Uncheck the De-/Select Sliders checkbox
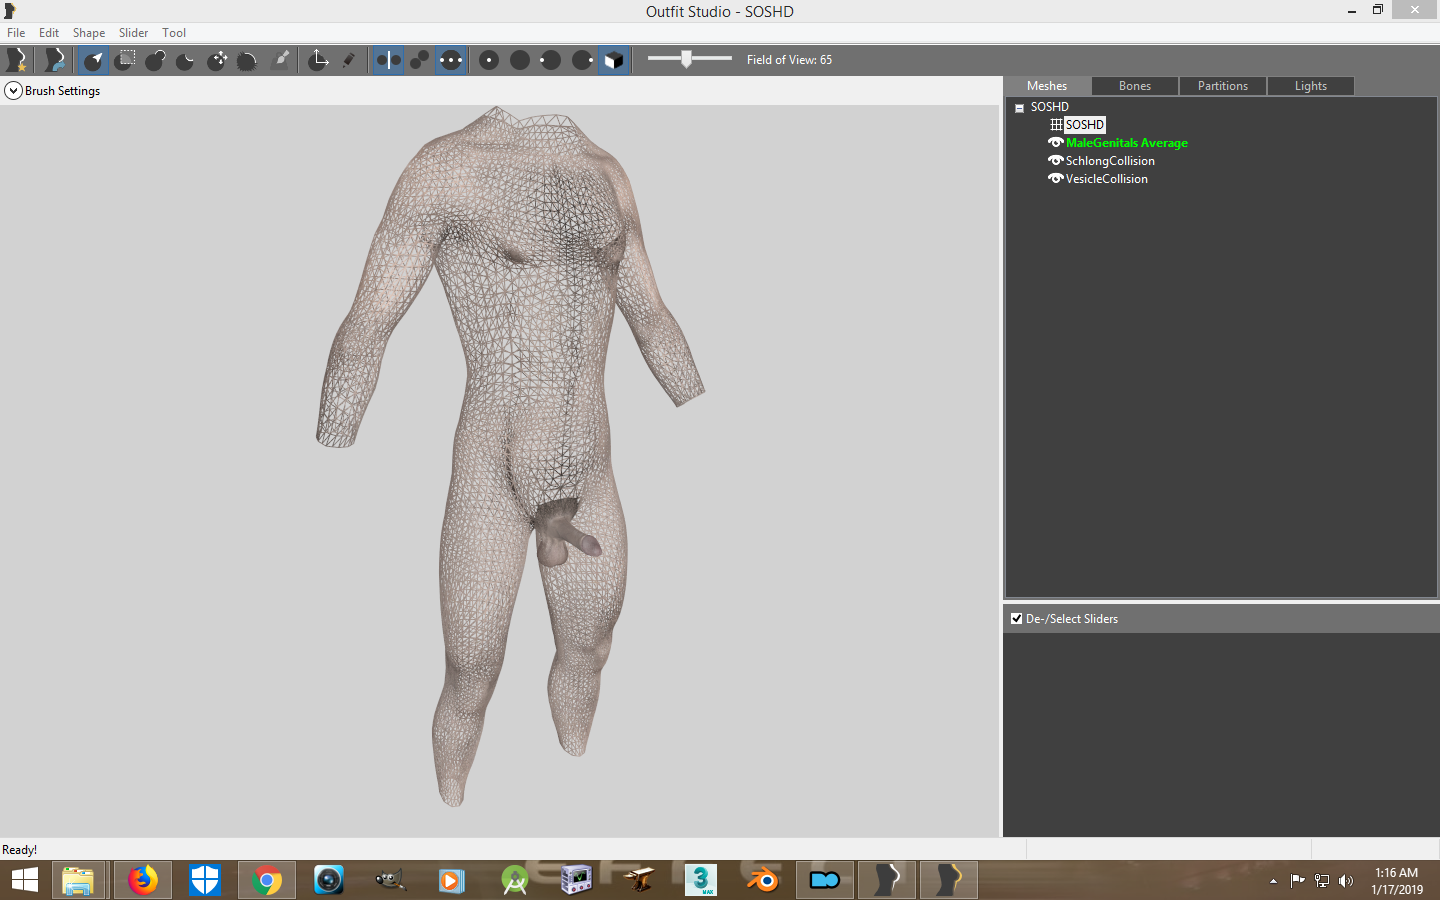Viewport: 1440px width, 900px height. (1017, 619)
